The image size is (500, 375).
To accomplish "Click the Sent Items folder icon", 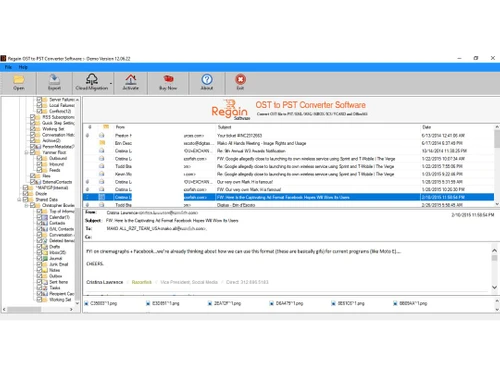I will tap(45, 282).
